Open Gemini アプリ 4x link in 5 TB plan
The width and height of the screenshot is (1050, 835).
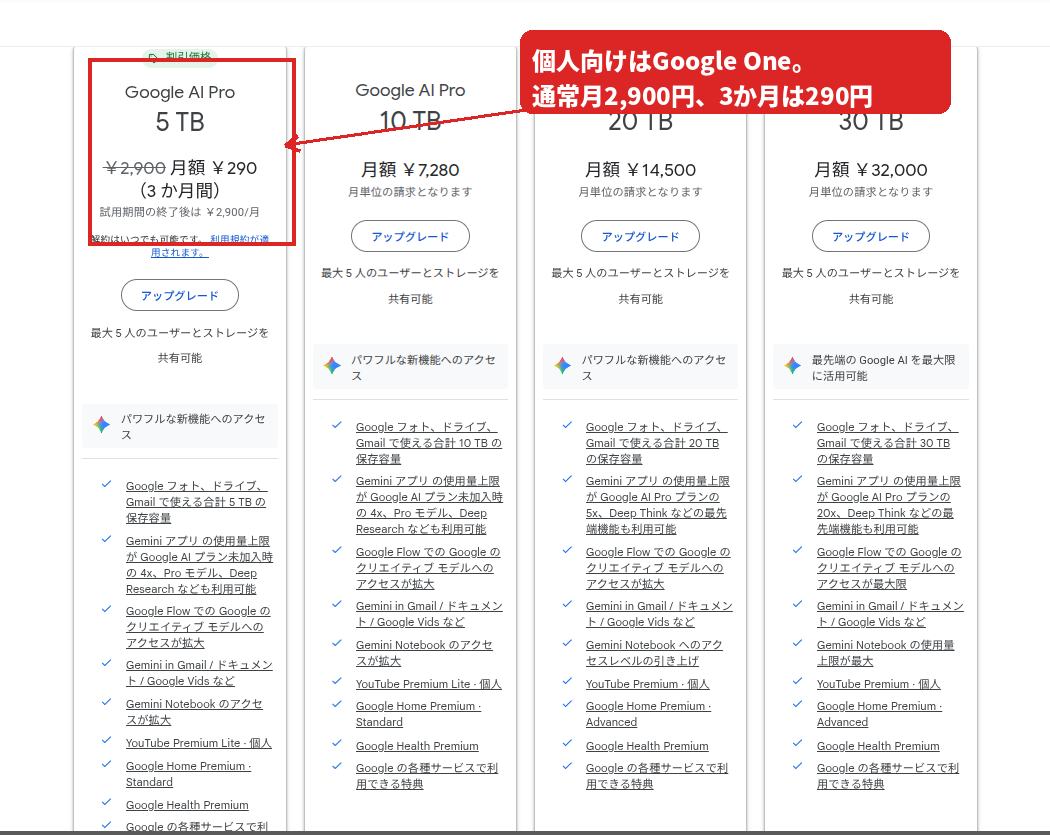point(199,565)
